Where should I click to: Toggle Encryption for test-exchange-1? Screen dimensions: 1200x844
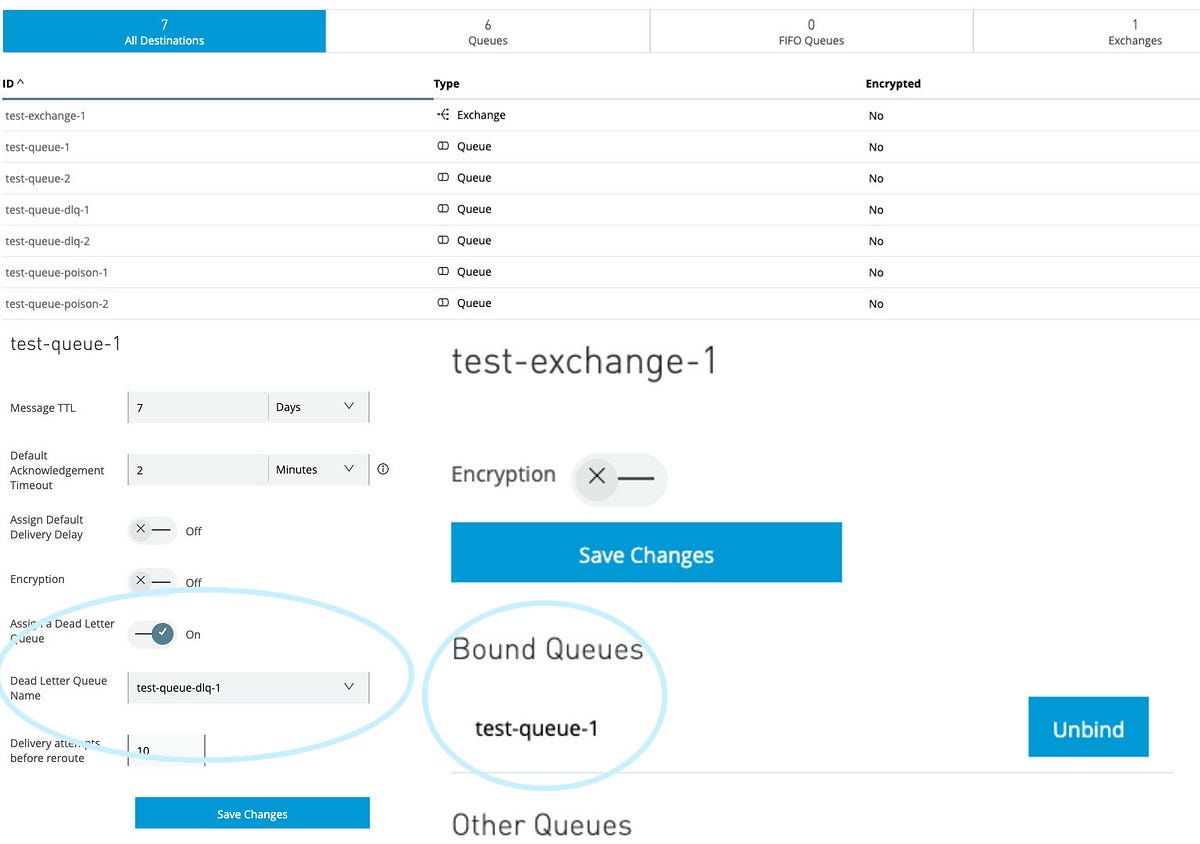point(619,477)
